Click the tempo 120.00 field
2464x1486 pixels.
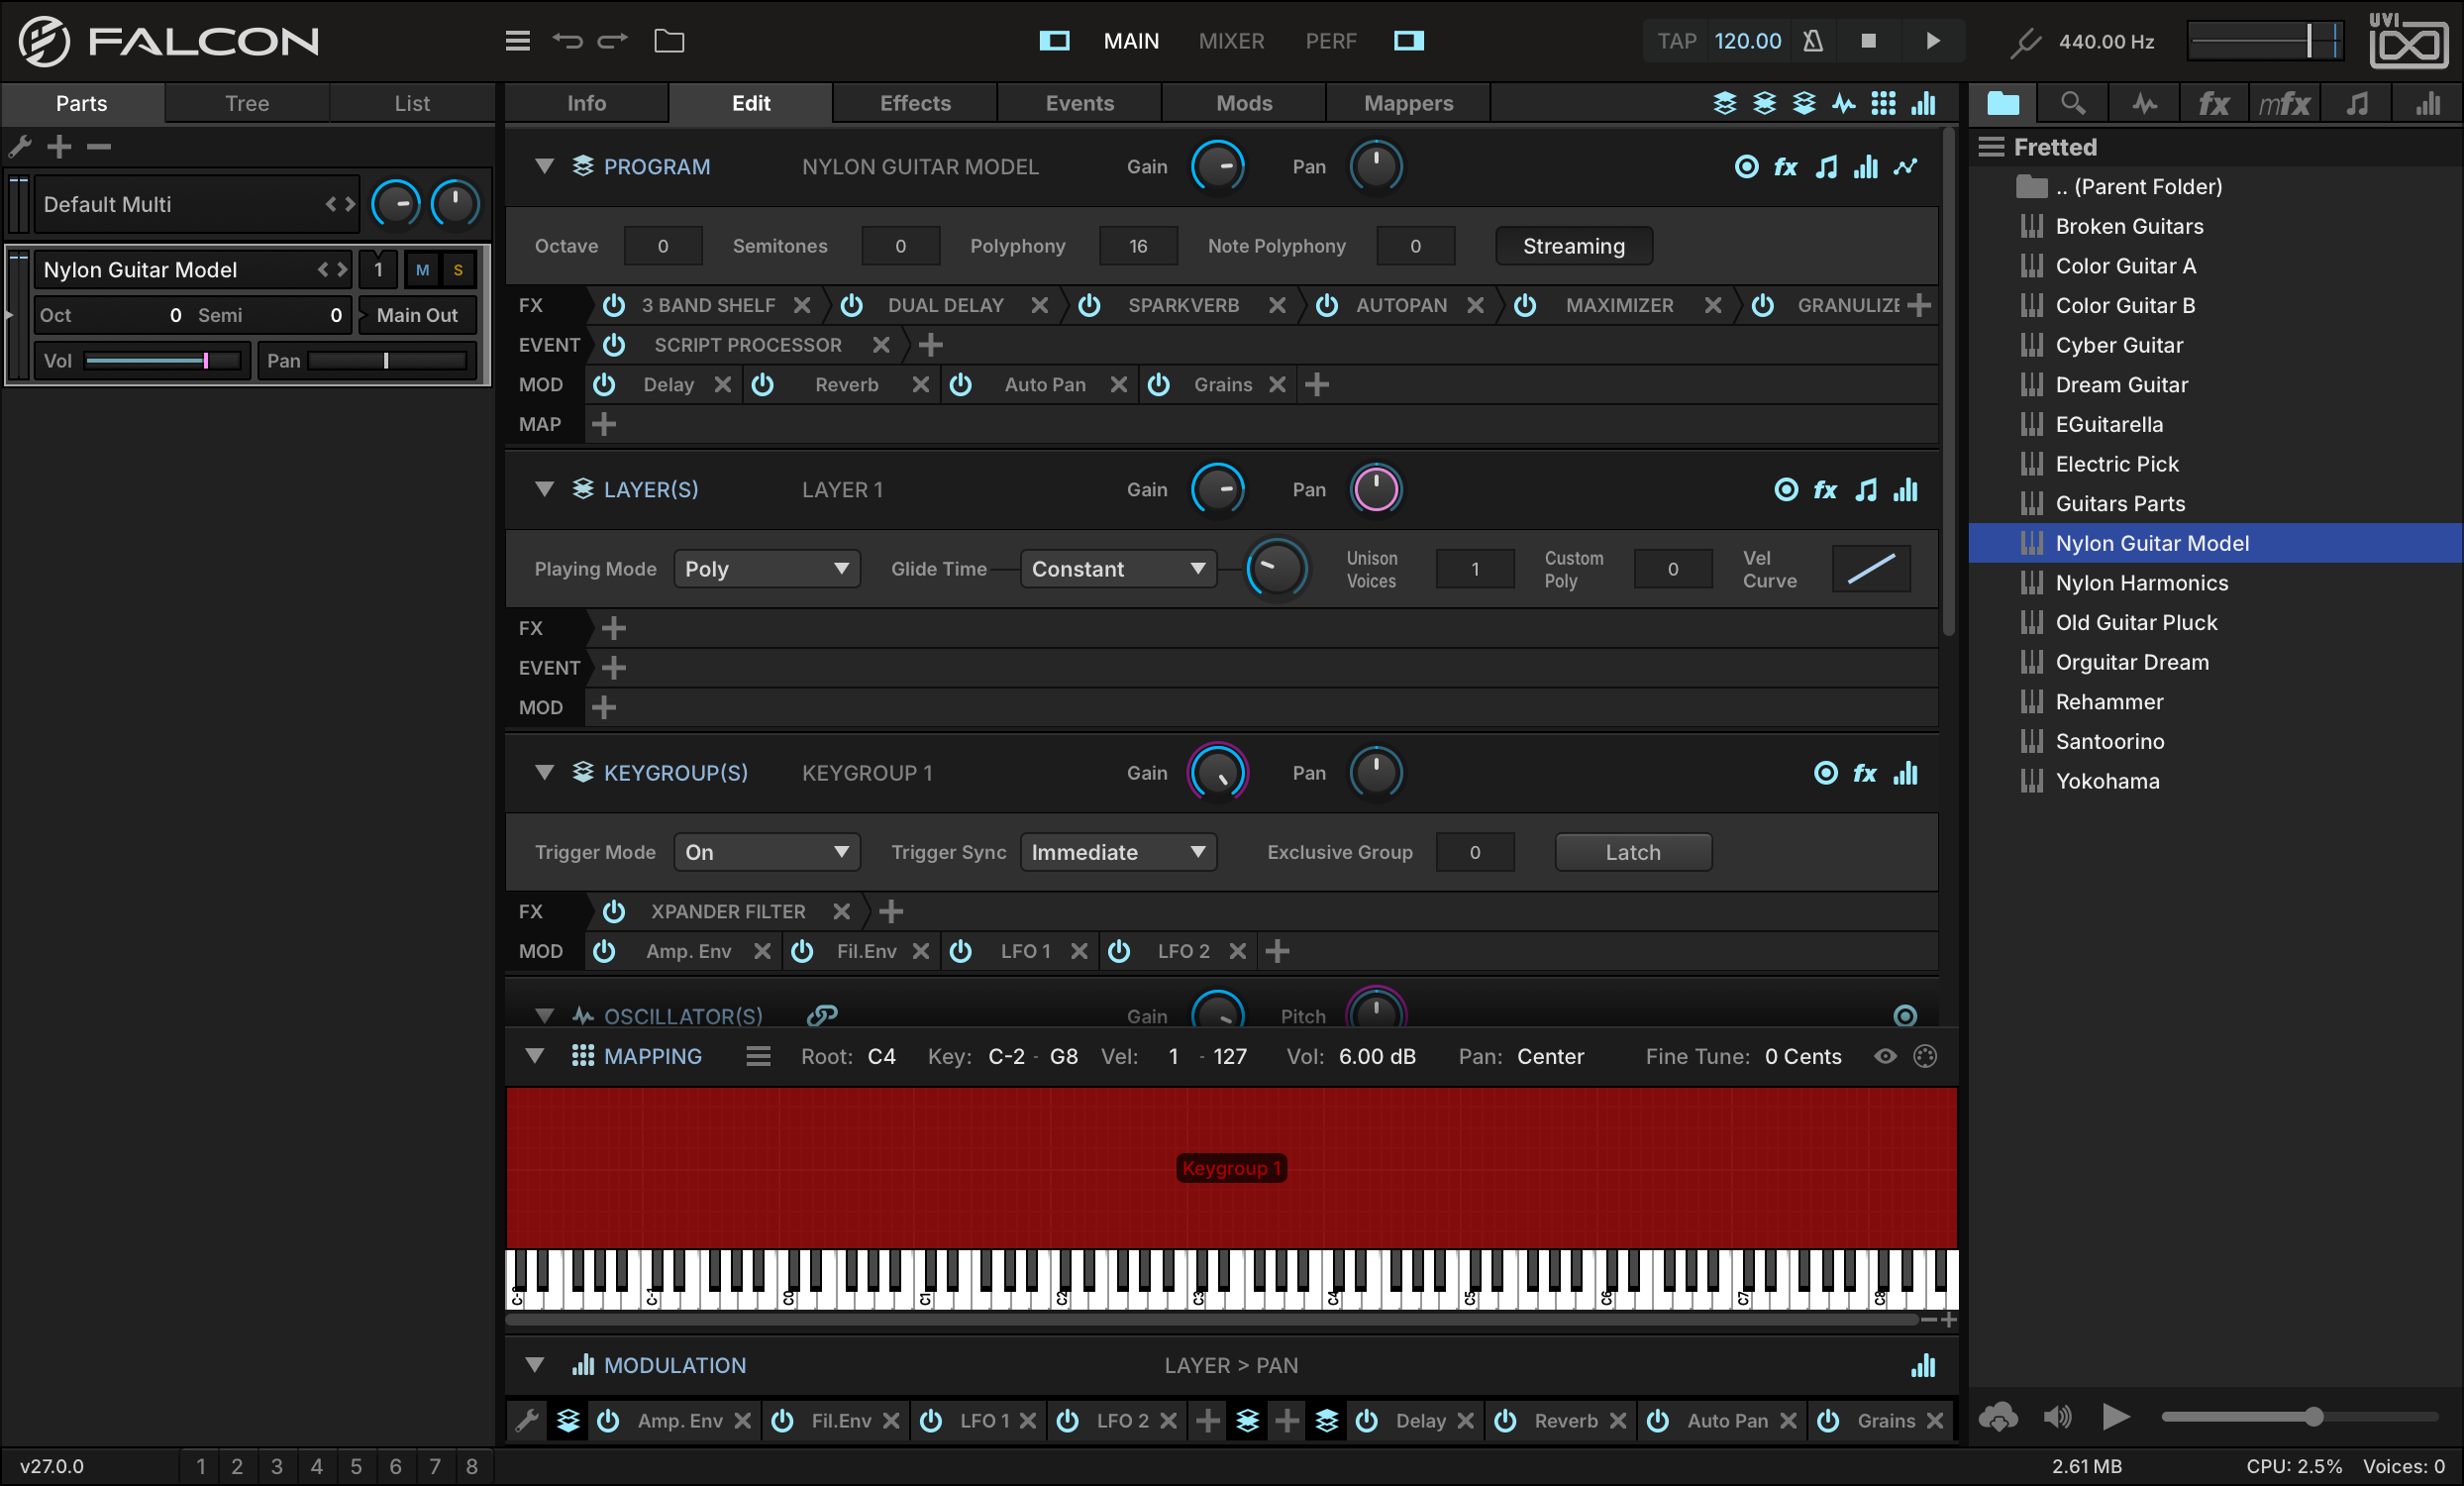[1748, 41]
